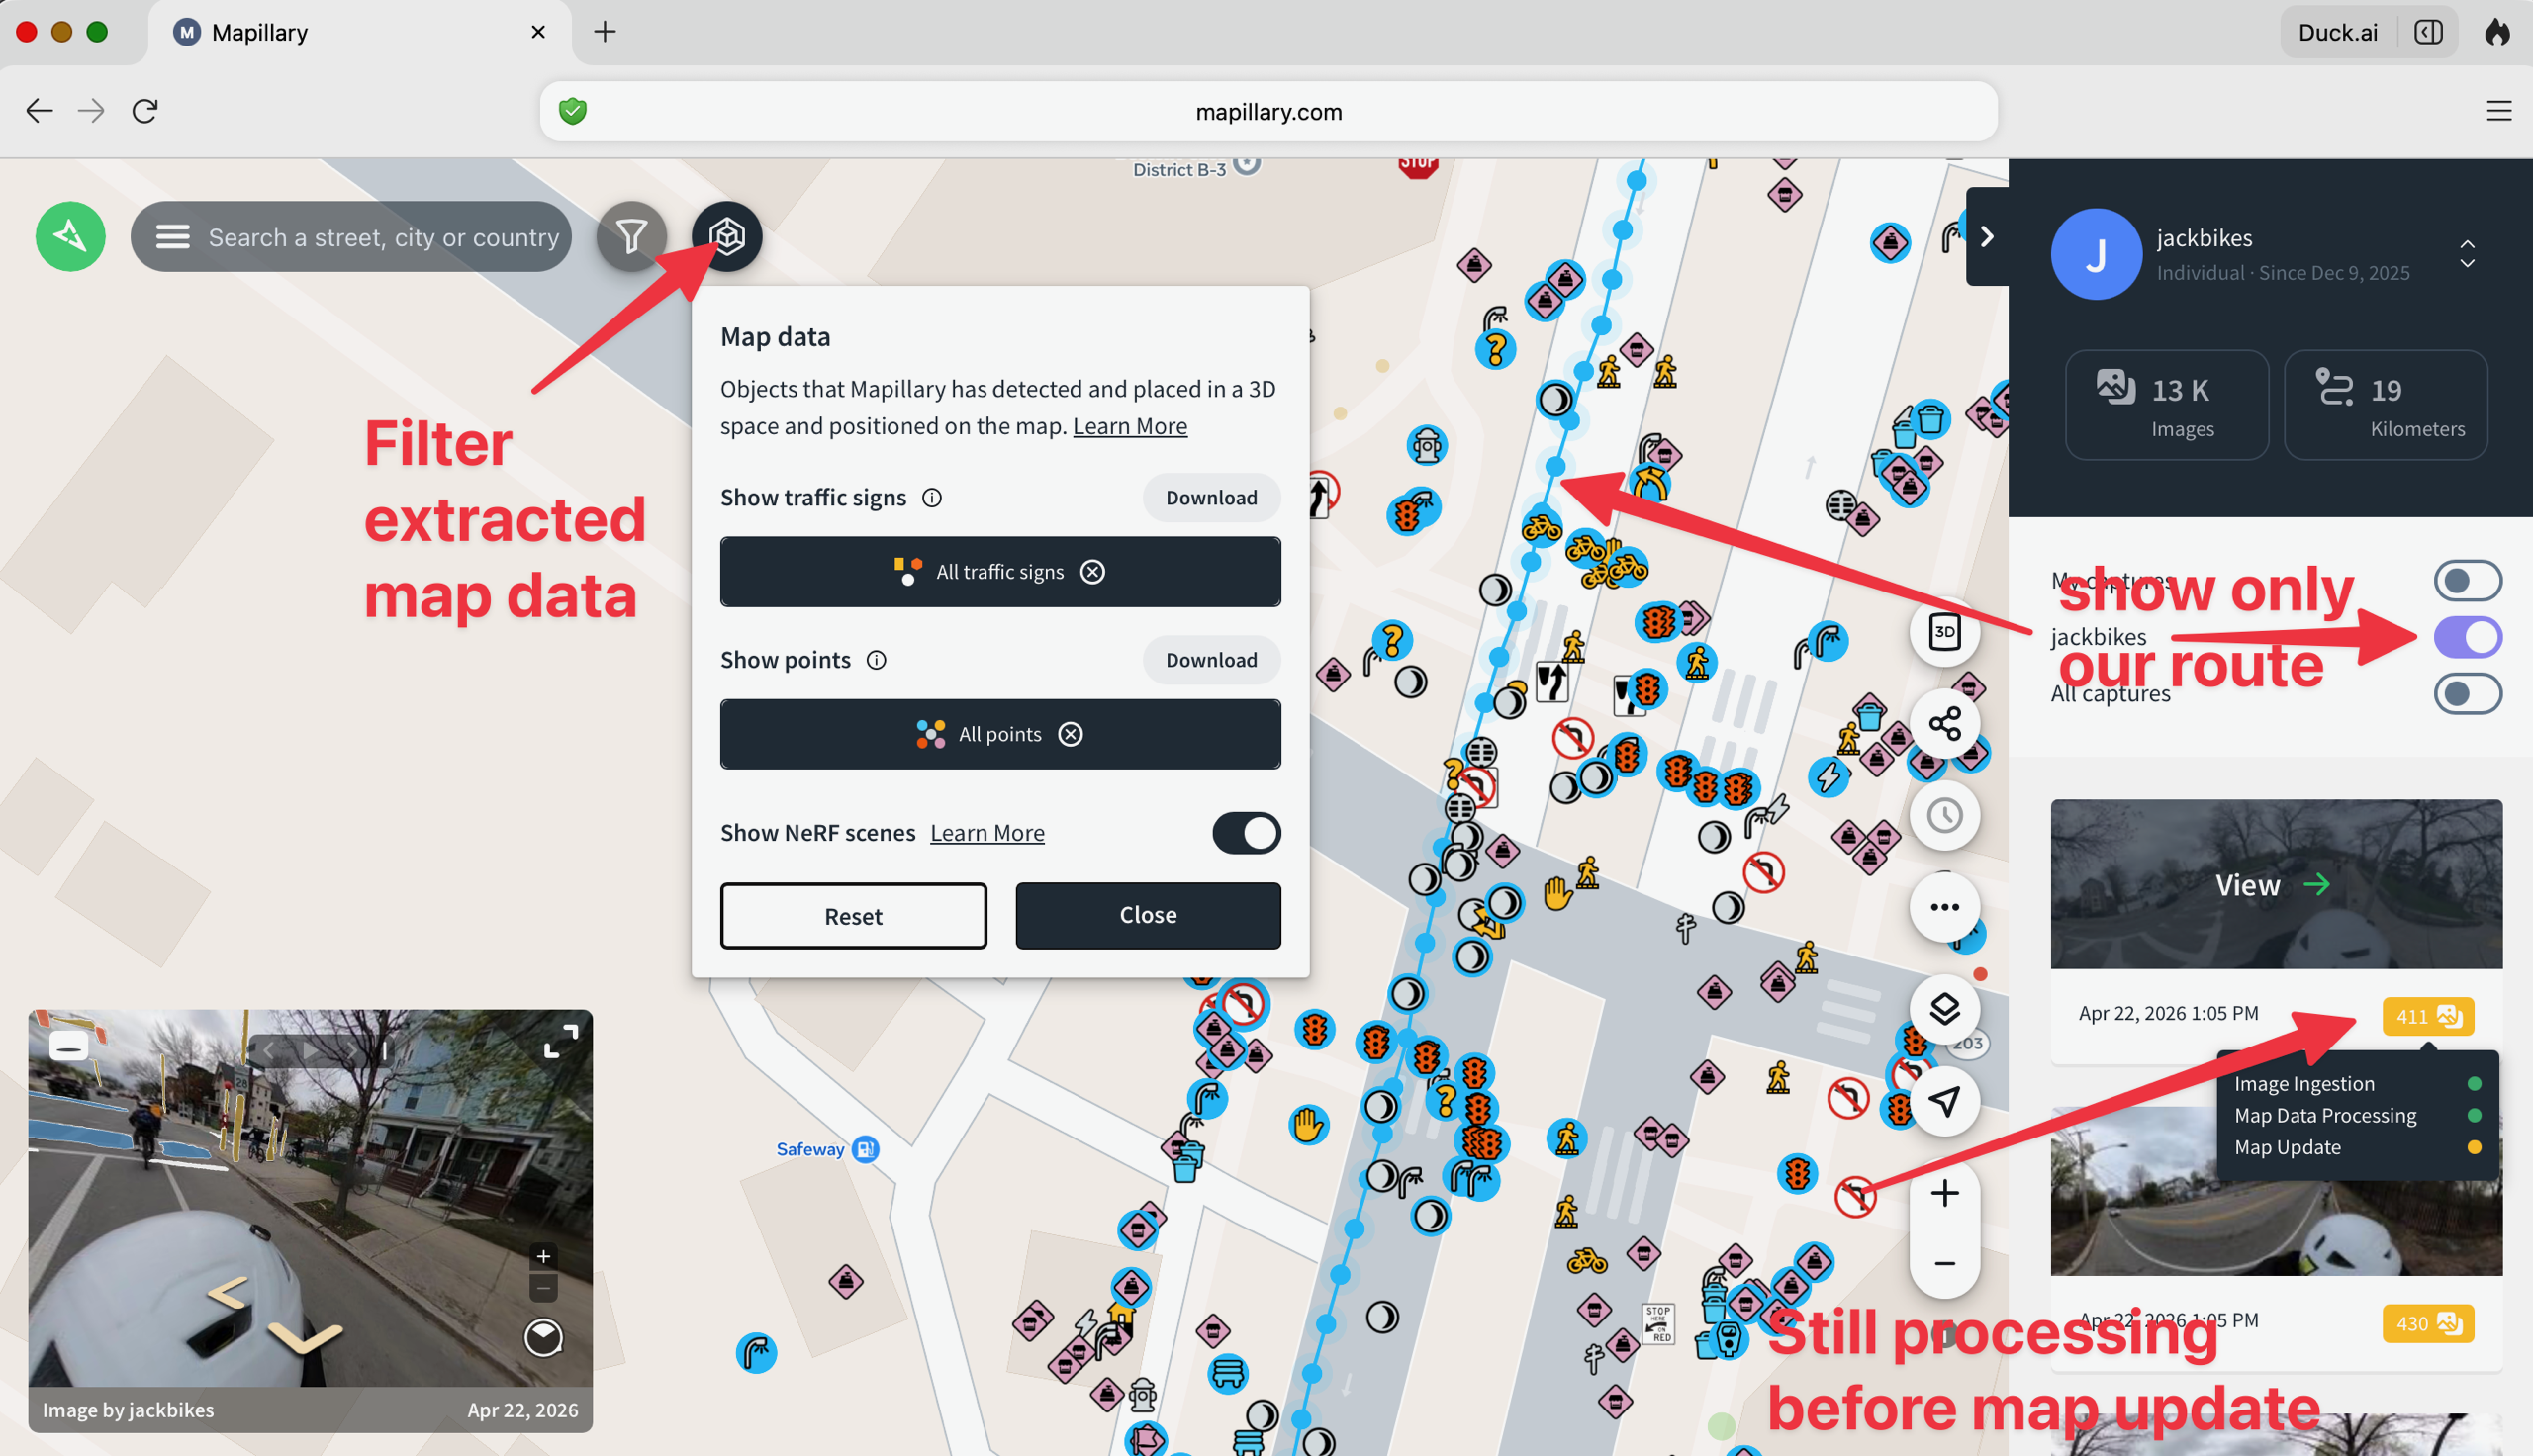Click info icon beside Show traffic signs

931,498
